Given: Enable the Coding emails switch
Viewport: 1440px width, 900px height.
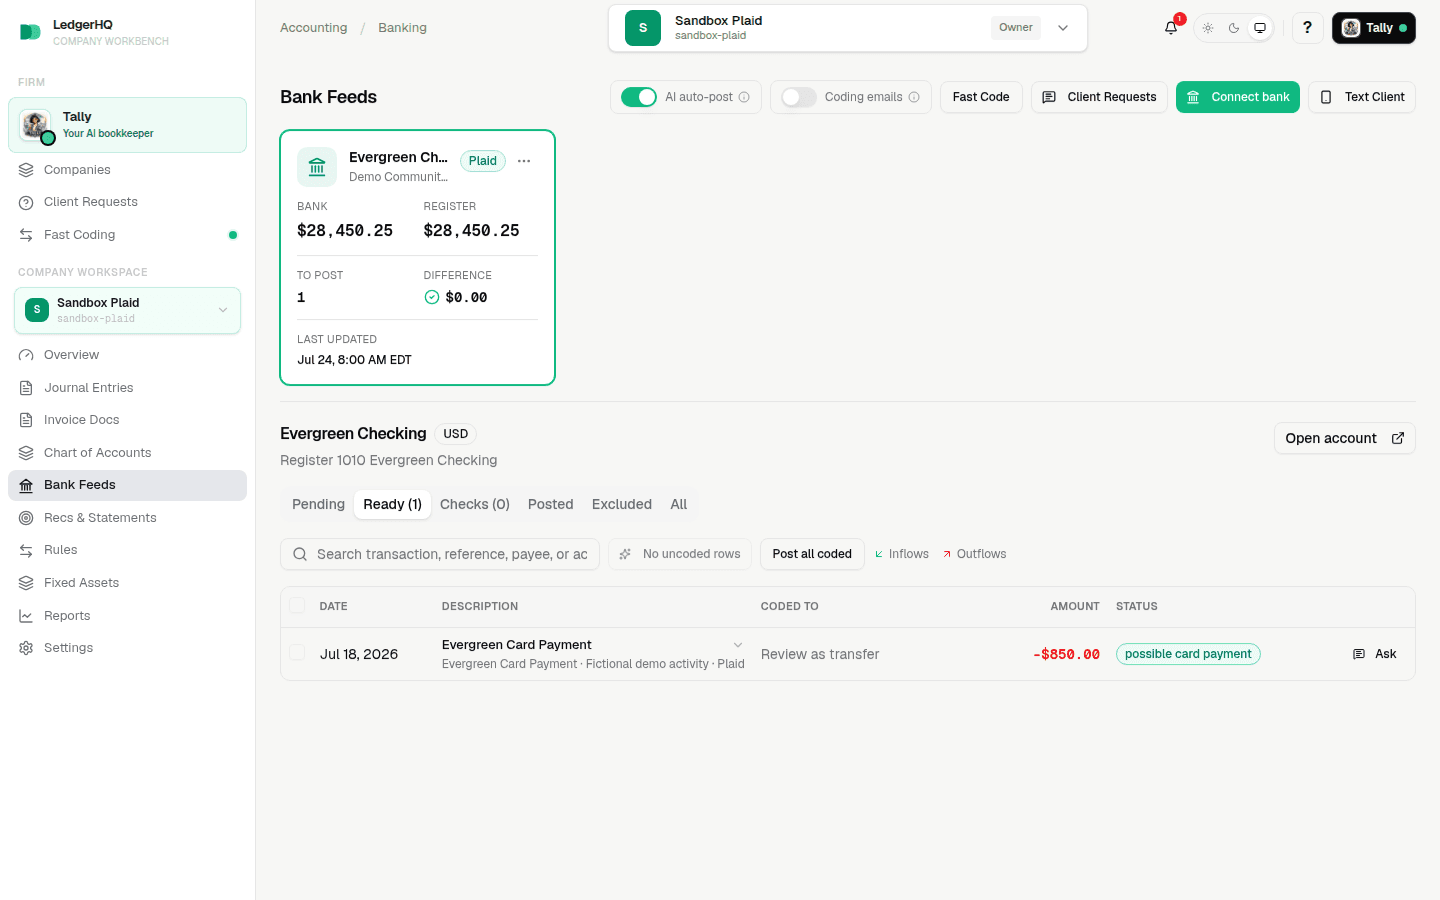Looking at the screenshot, I should click(799, 97).
